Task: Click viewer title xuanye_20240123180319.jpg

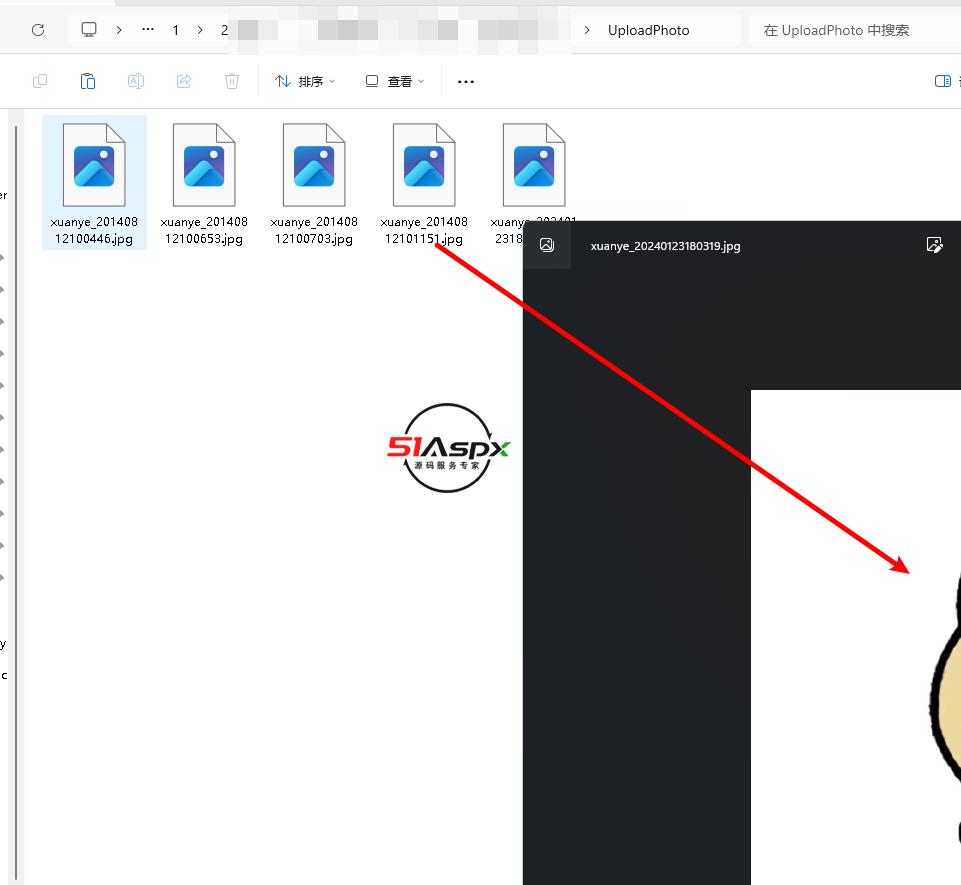Action: [666, 246]
